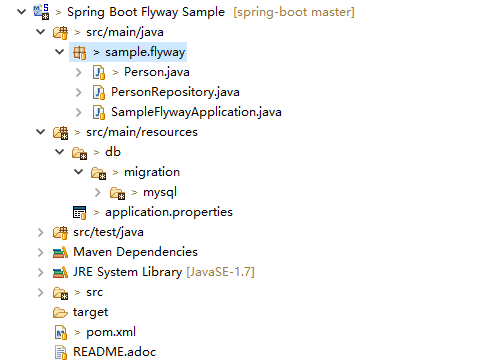
Task: Click the target folder icon
Action: click(x=60, y=312)
